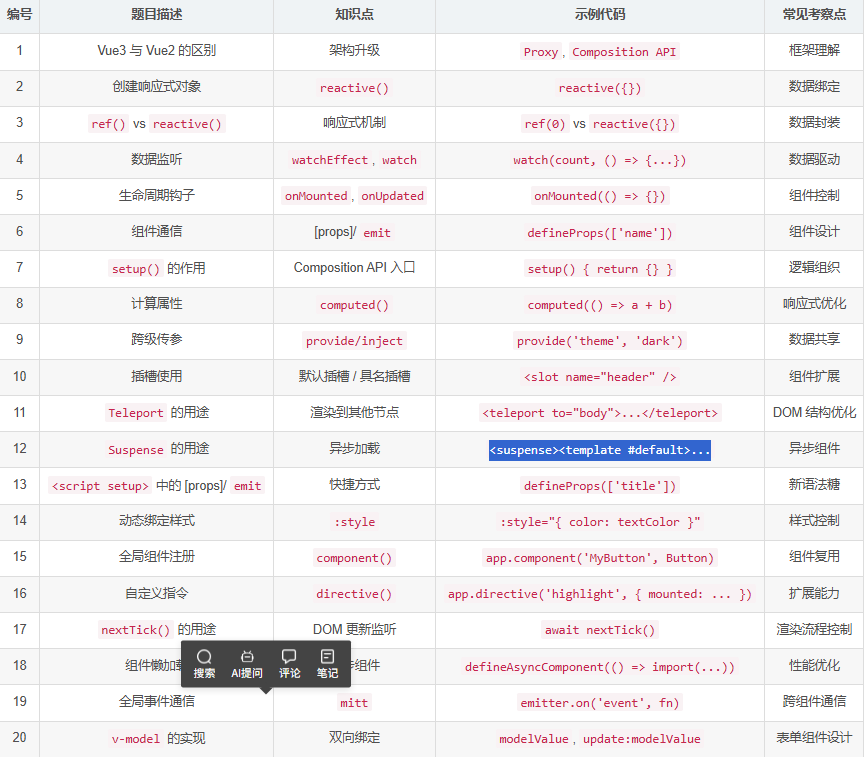864x757 pixels.
Task: Click 'ref(0)' code in row 3
Action: [544, 124]
